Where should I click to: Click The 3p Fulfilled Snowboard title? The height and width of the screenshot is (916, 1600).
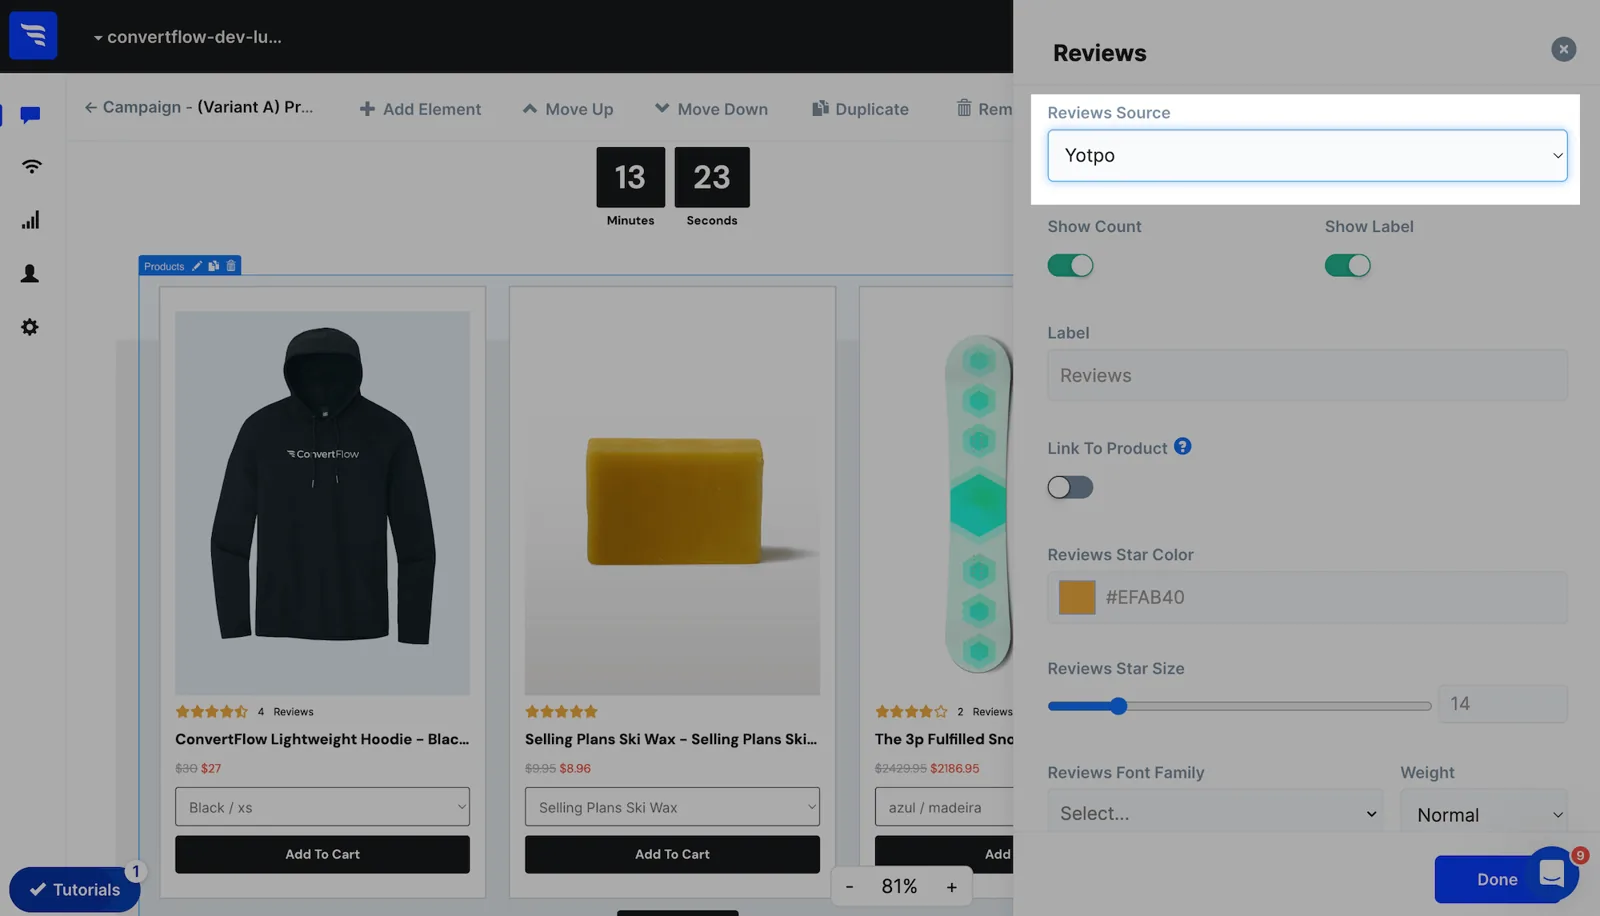(944, 739)
